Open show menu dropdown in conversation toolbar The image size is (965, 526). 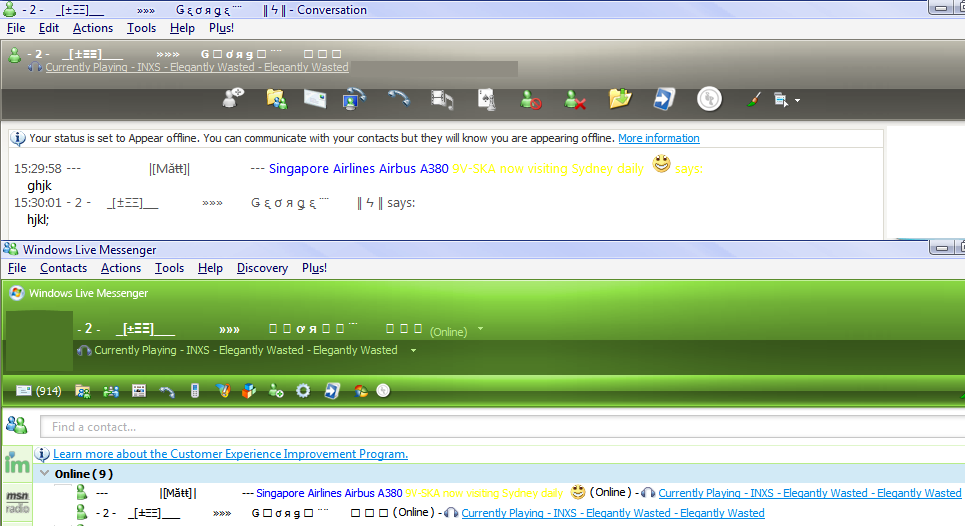(787, 100)
